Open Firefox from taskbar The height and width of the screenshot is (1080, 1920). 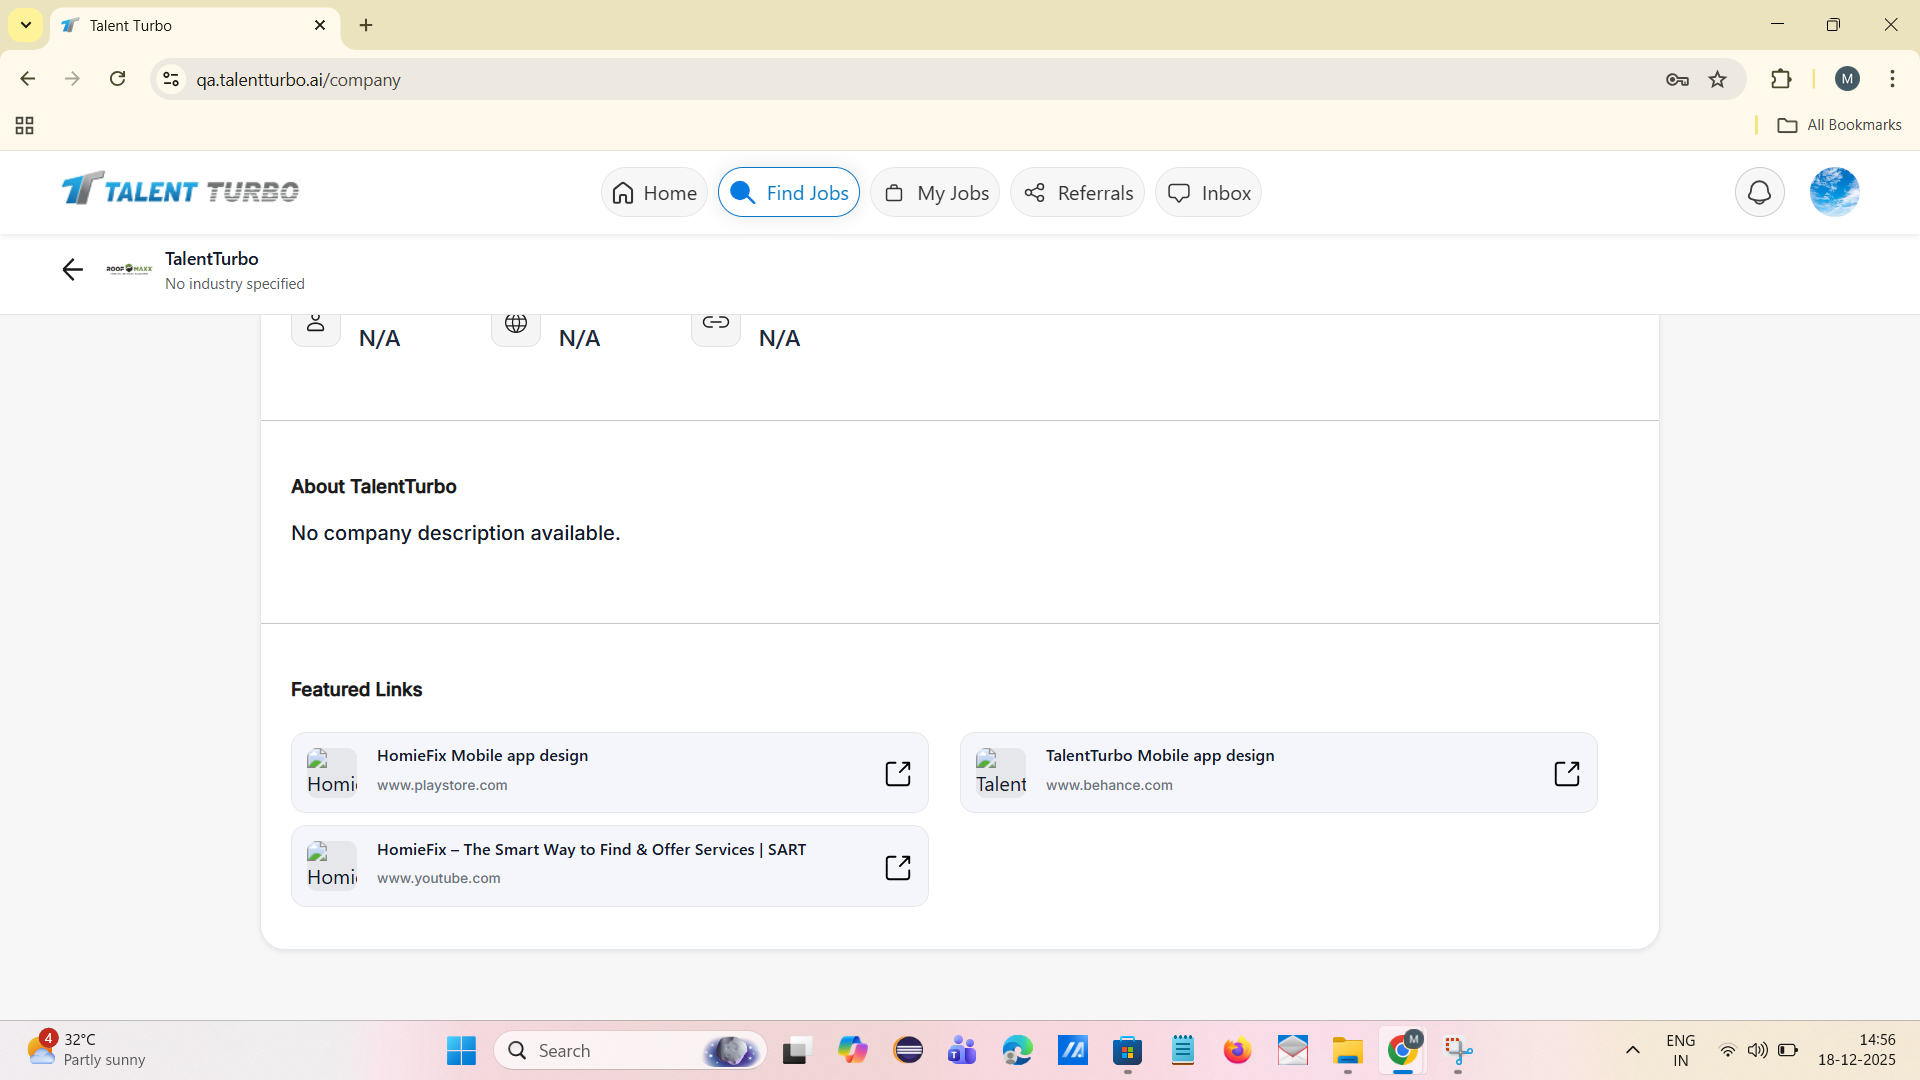click(1237, 1051)
